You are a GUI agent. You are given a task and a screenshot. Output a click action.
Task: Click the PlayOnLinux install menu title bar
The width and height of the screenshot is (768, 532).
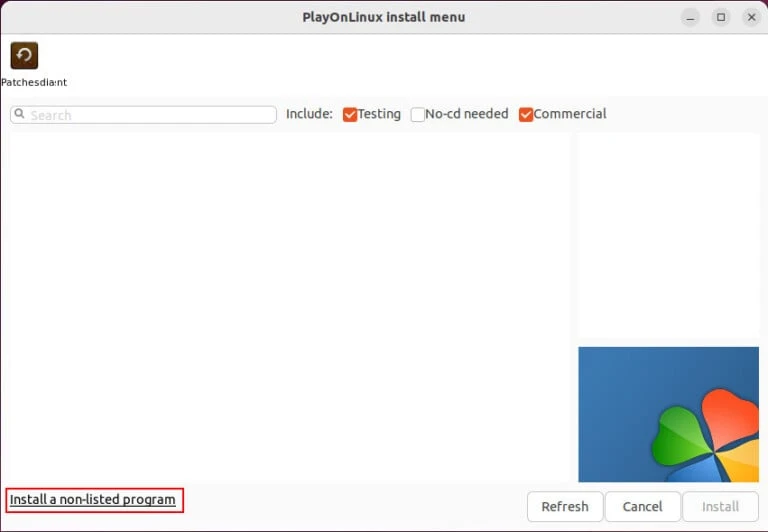[x=384, y=17]
